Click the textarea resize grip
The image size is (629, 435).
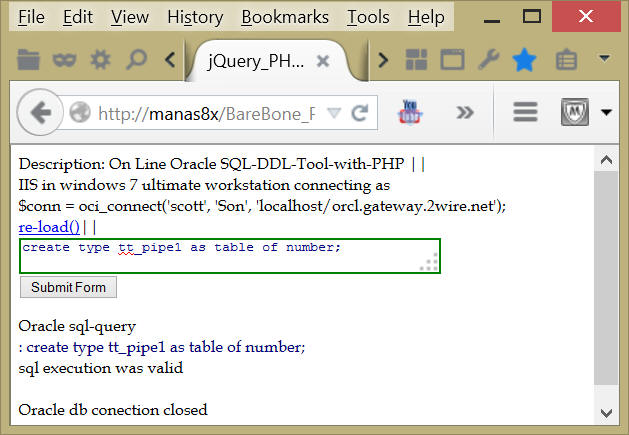[x=429, y=262]
